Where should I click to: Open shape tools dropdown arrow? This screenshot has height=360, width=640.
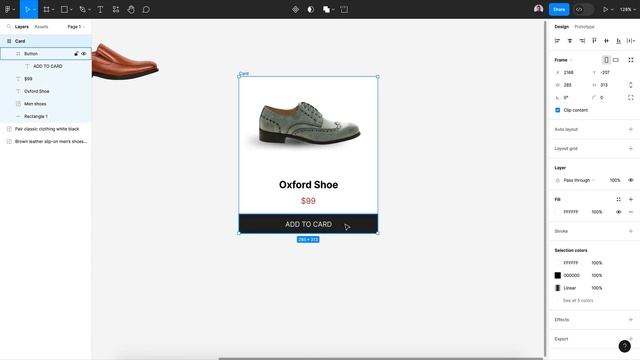tap(71, 9)
